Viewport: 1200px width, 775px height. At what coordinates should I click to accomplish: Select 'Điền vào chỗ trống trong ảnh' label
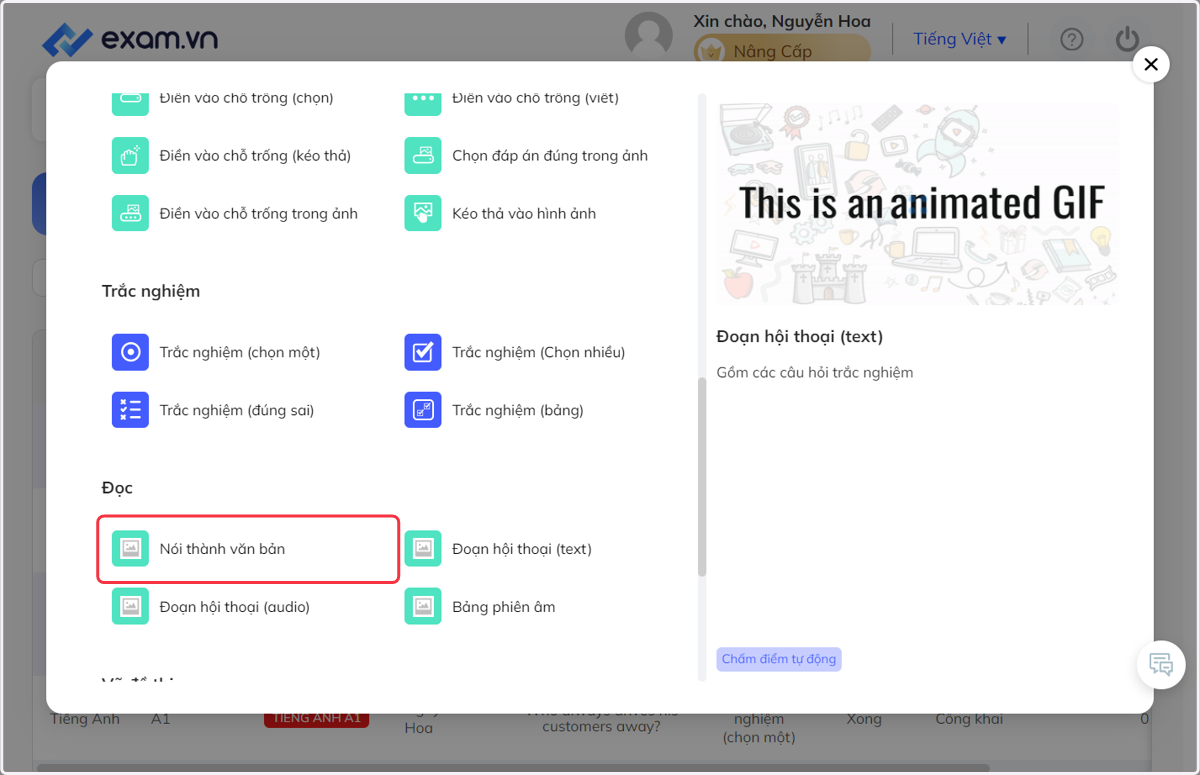pos(259,213)
